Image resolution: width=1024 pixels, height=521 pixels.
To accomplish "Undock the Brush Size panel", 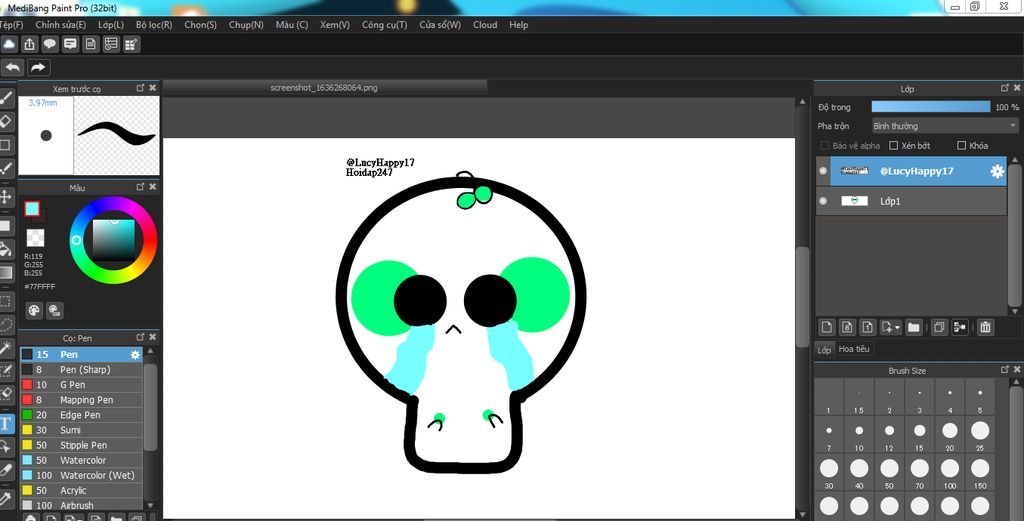I will click(x=1005, y=370).
